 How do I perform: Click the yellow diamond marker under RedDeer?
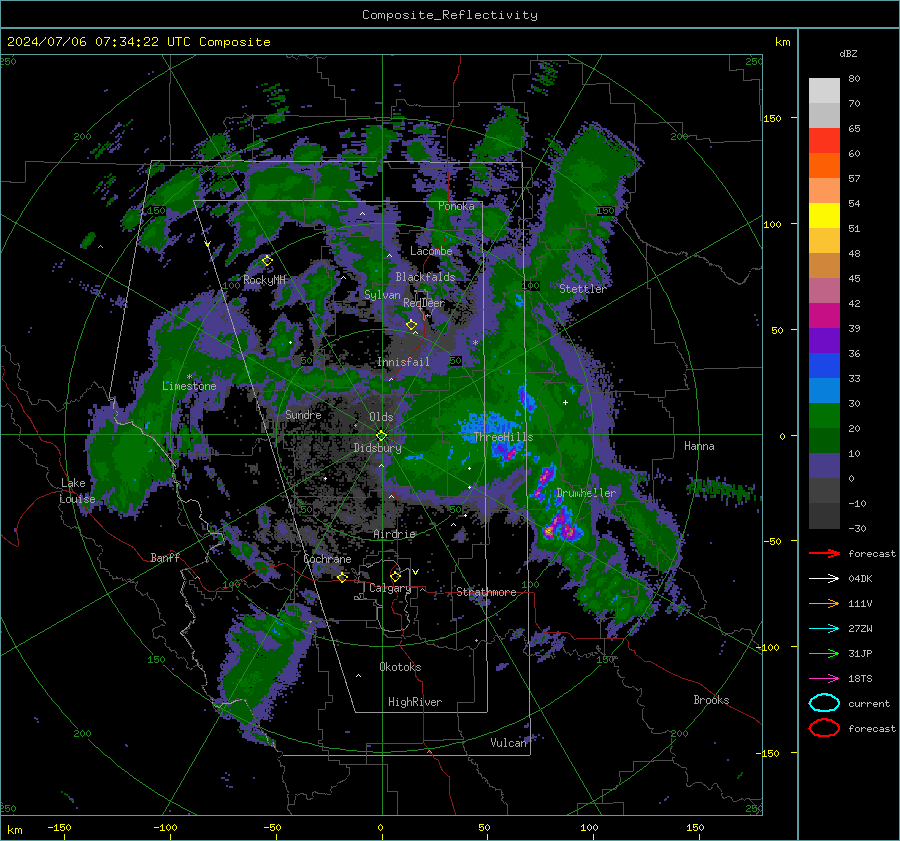coord(412,324)
